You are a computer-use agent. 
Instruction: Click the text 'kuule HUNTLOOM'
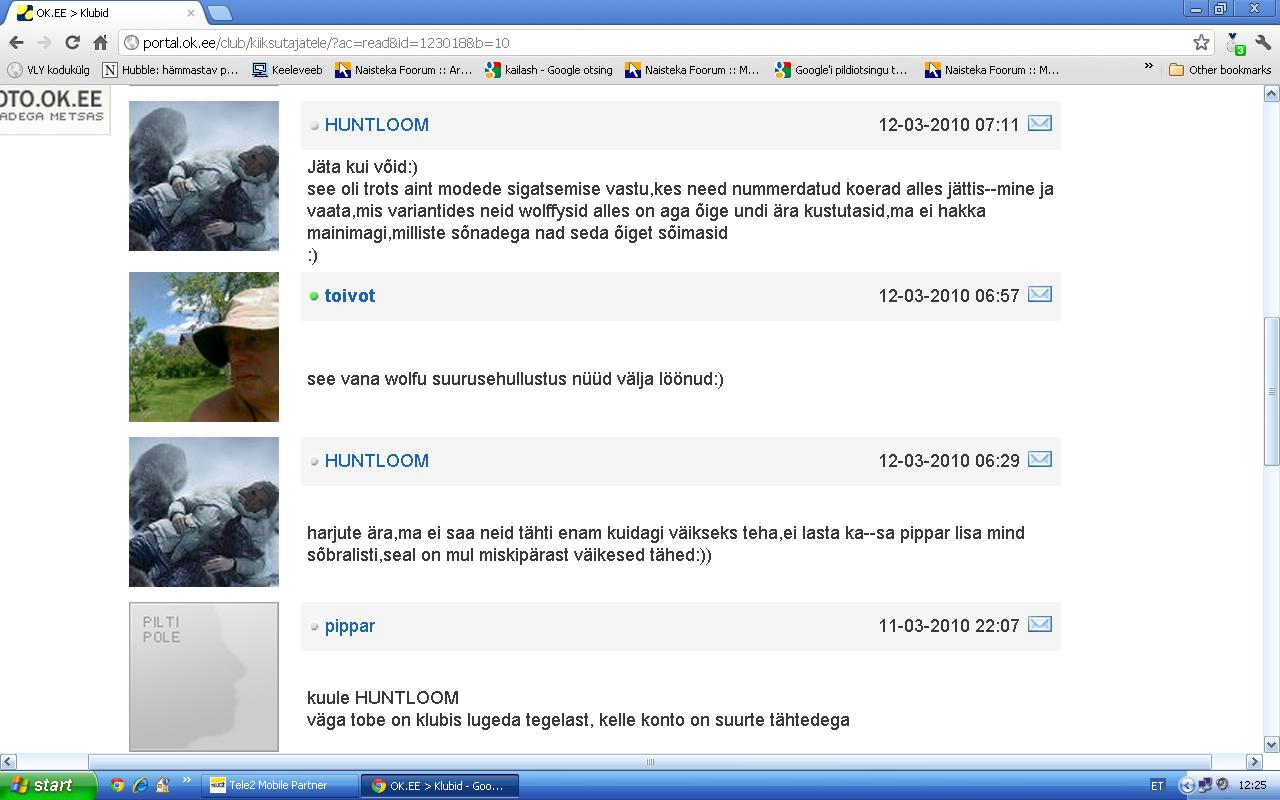(x=383, y=697)
